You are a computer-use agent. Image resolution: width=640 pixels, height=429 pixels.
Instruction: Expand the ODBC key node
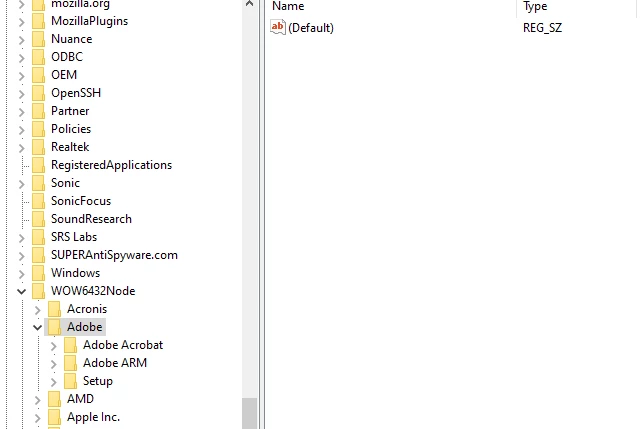(22, 58)
